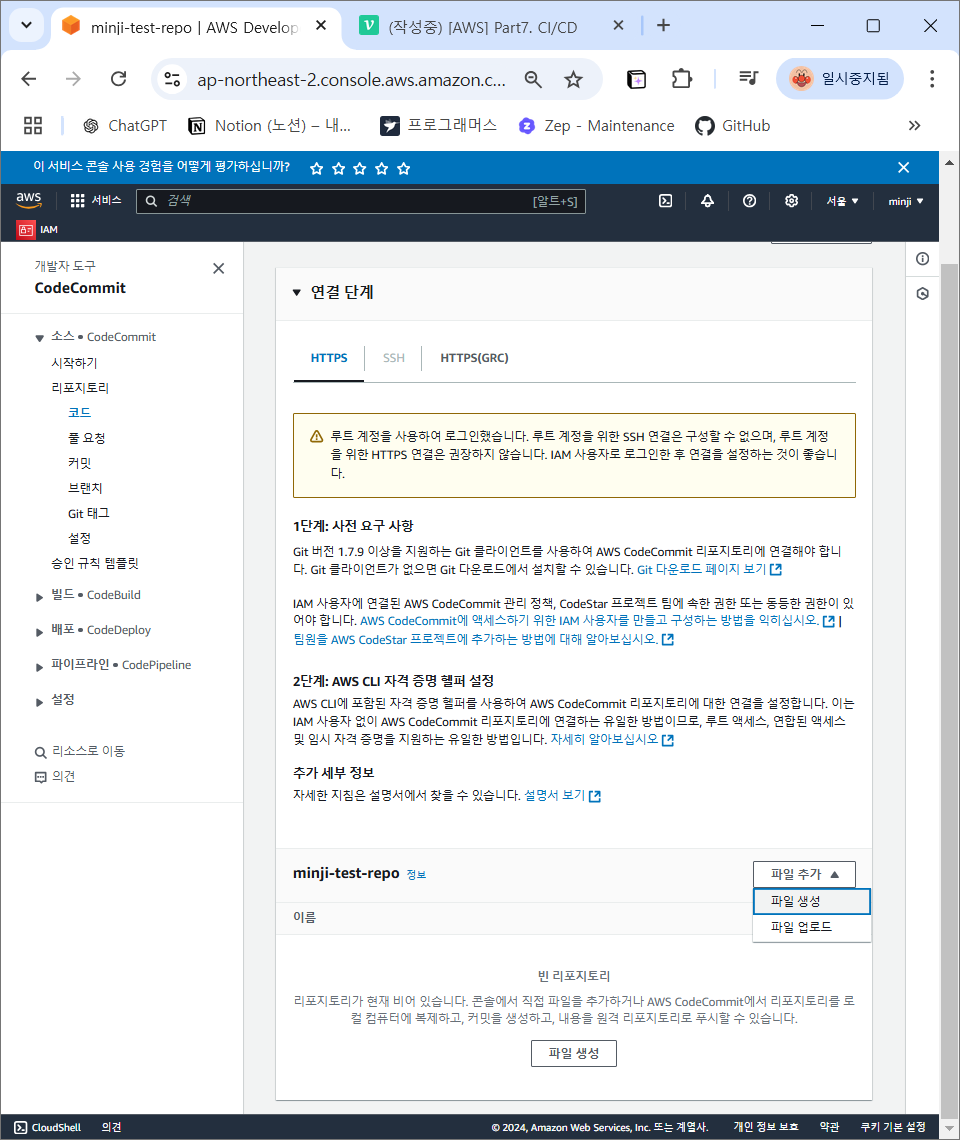Open the hexagon tutorials panel icon
The height and width of the screenshot is (1140, 960).
[x=922, y=294]
